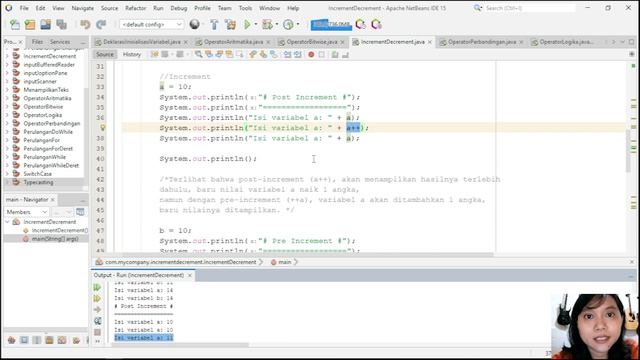This screenshot has width=640, height=360.
Task: Build the project with hammer icon
Action: [x=214, y=24]
